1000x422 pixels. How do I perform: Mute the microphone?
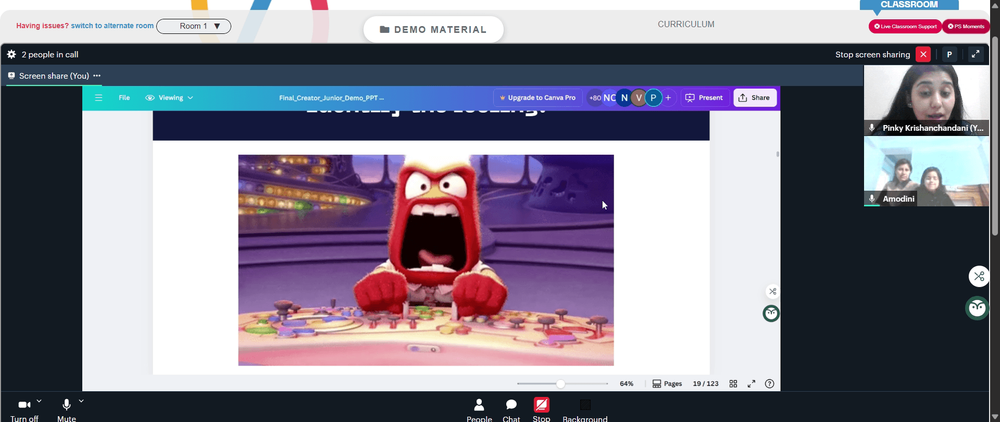point(66,409)
